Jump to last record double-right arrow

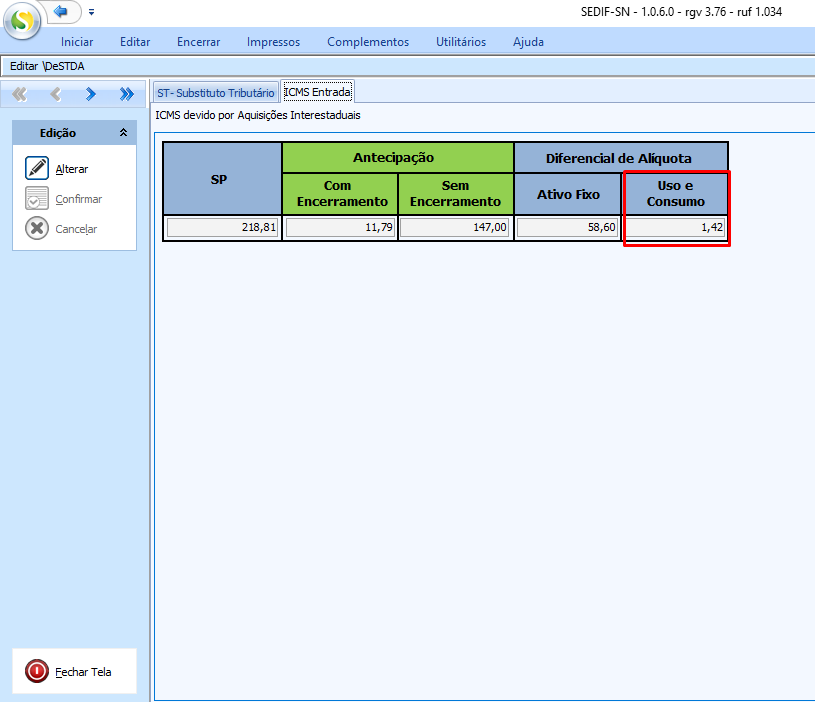[x=126, y=94]
